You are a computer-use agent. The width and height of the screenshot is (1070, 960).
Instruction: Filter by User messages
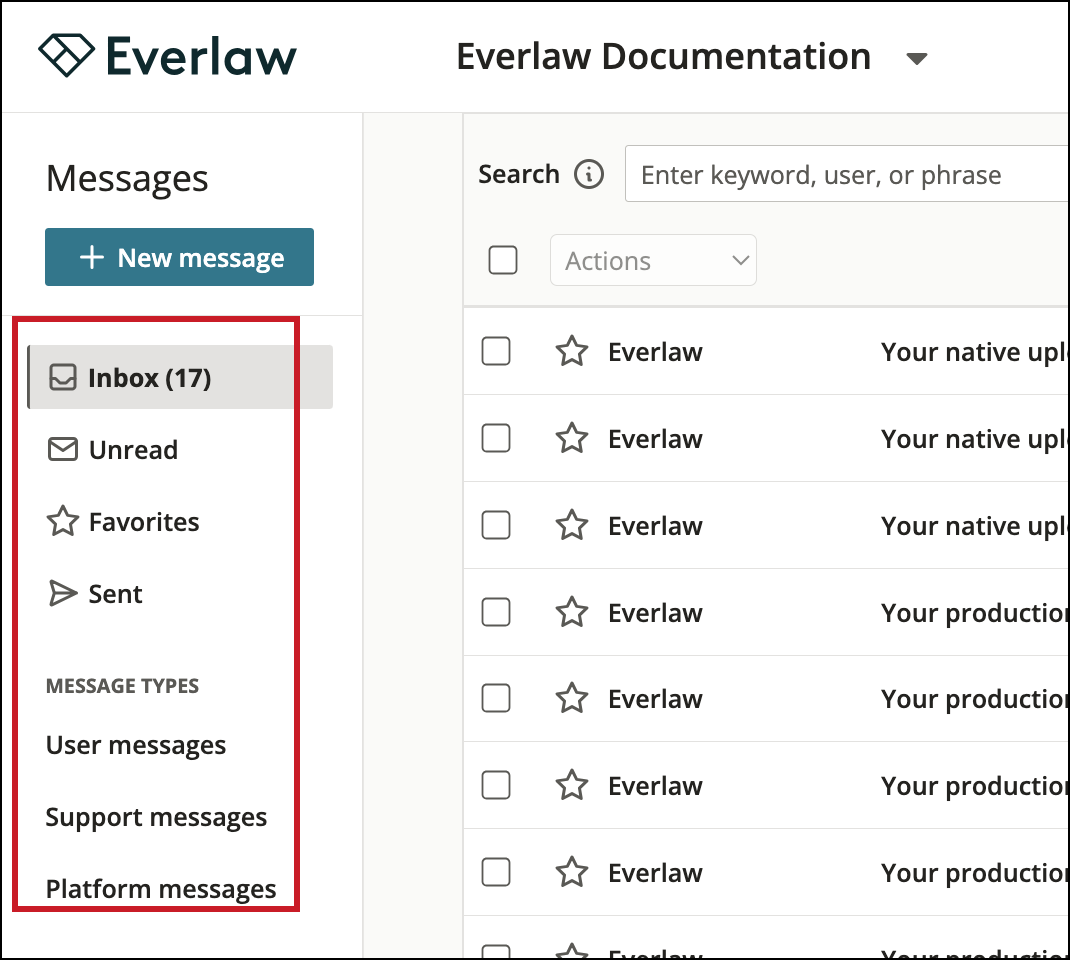[x=136, y=745]
